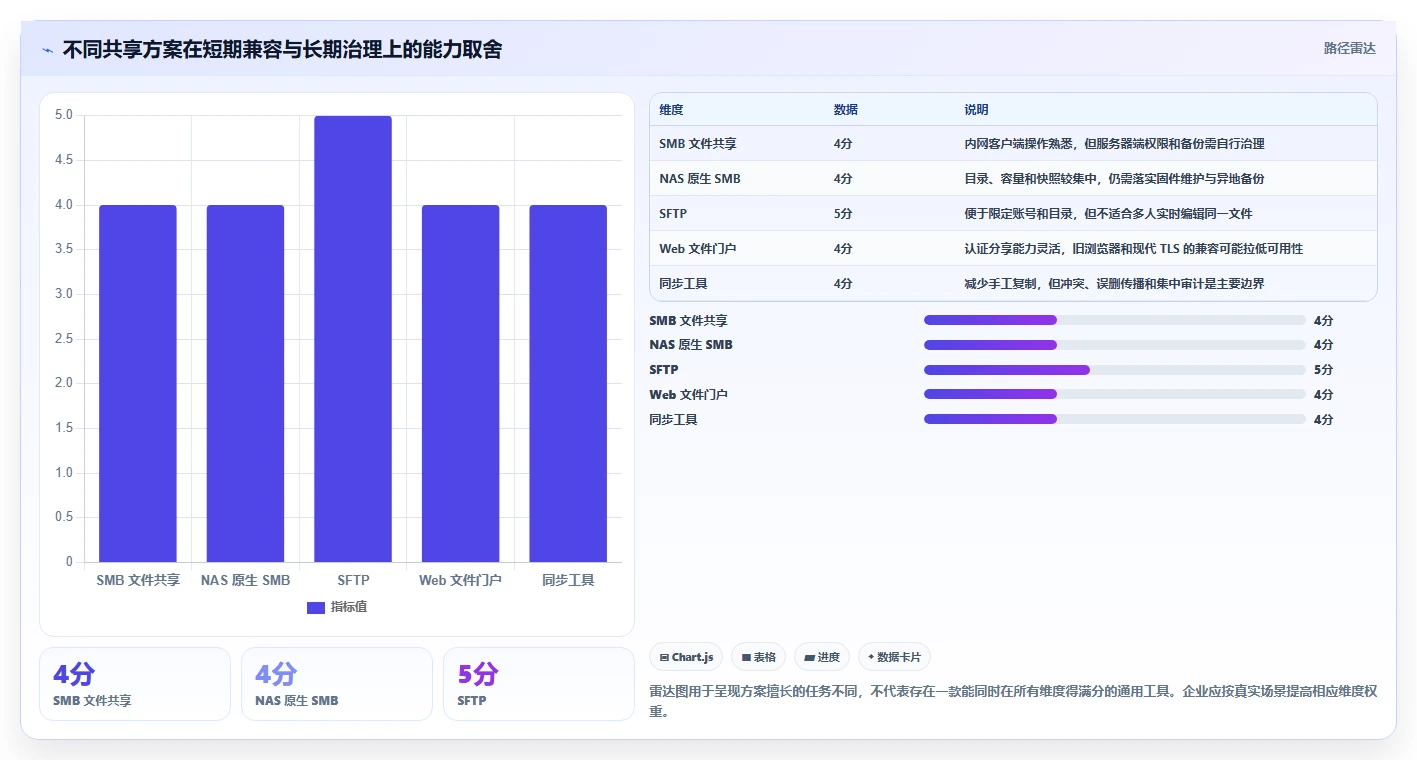Screen dimensions: 1417x760
Task: Click Web 文件门户 x-axis label
Action: click(460, 580)
